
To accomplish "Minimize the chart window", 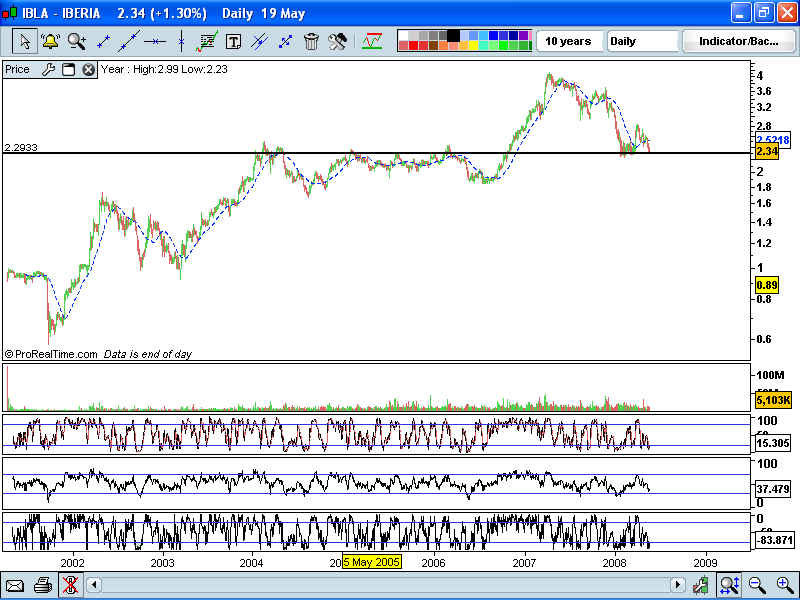I will [x=741, y=13].
